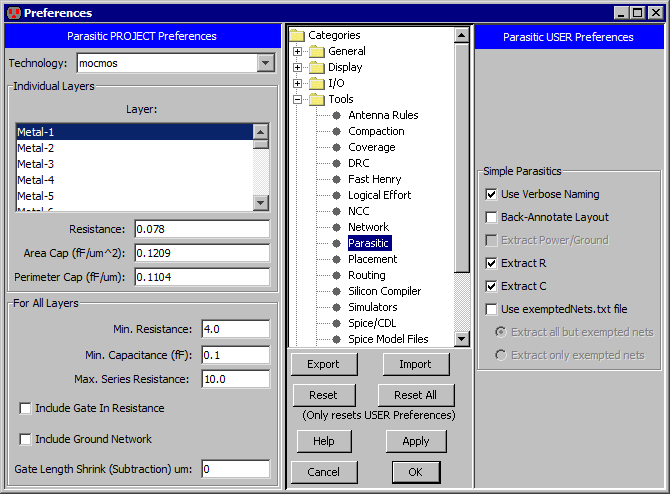Open the Technology dropdown
The height and width of the screenshot is (494, 670).
265,63
